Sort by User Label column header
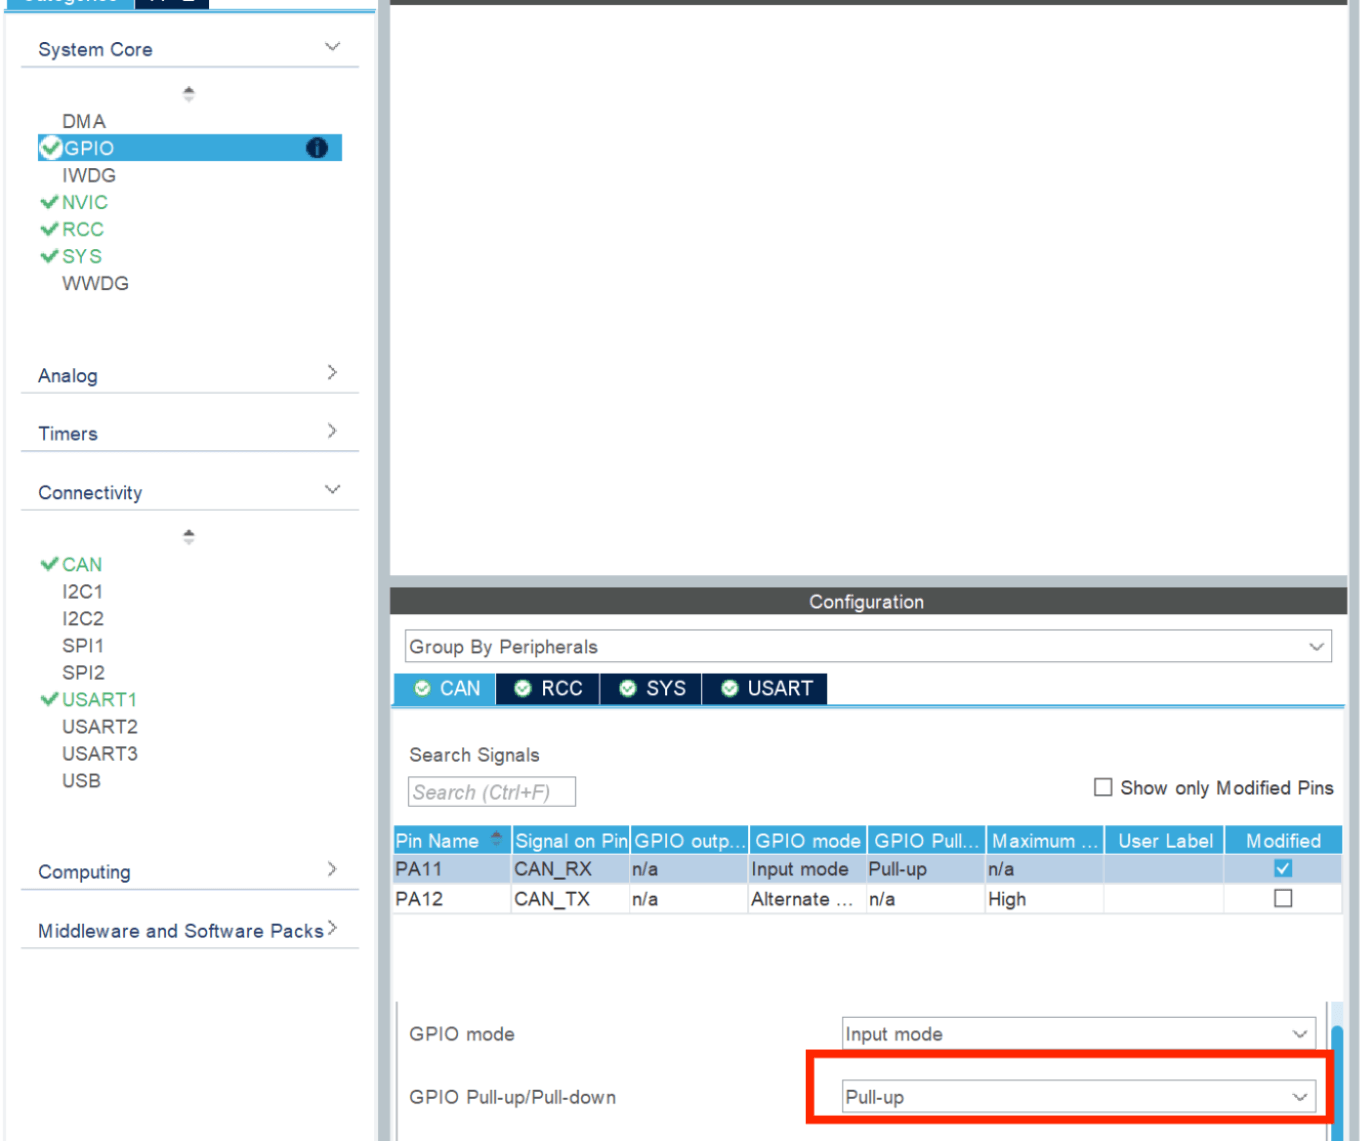This screenshot has width=1369, height=1141. [1165, 841]
